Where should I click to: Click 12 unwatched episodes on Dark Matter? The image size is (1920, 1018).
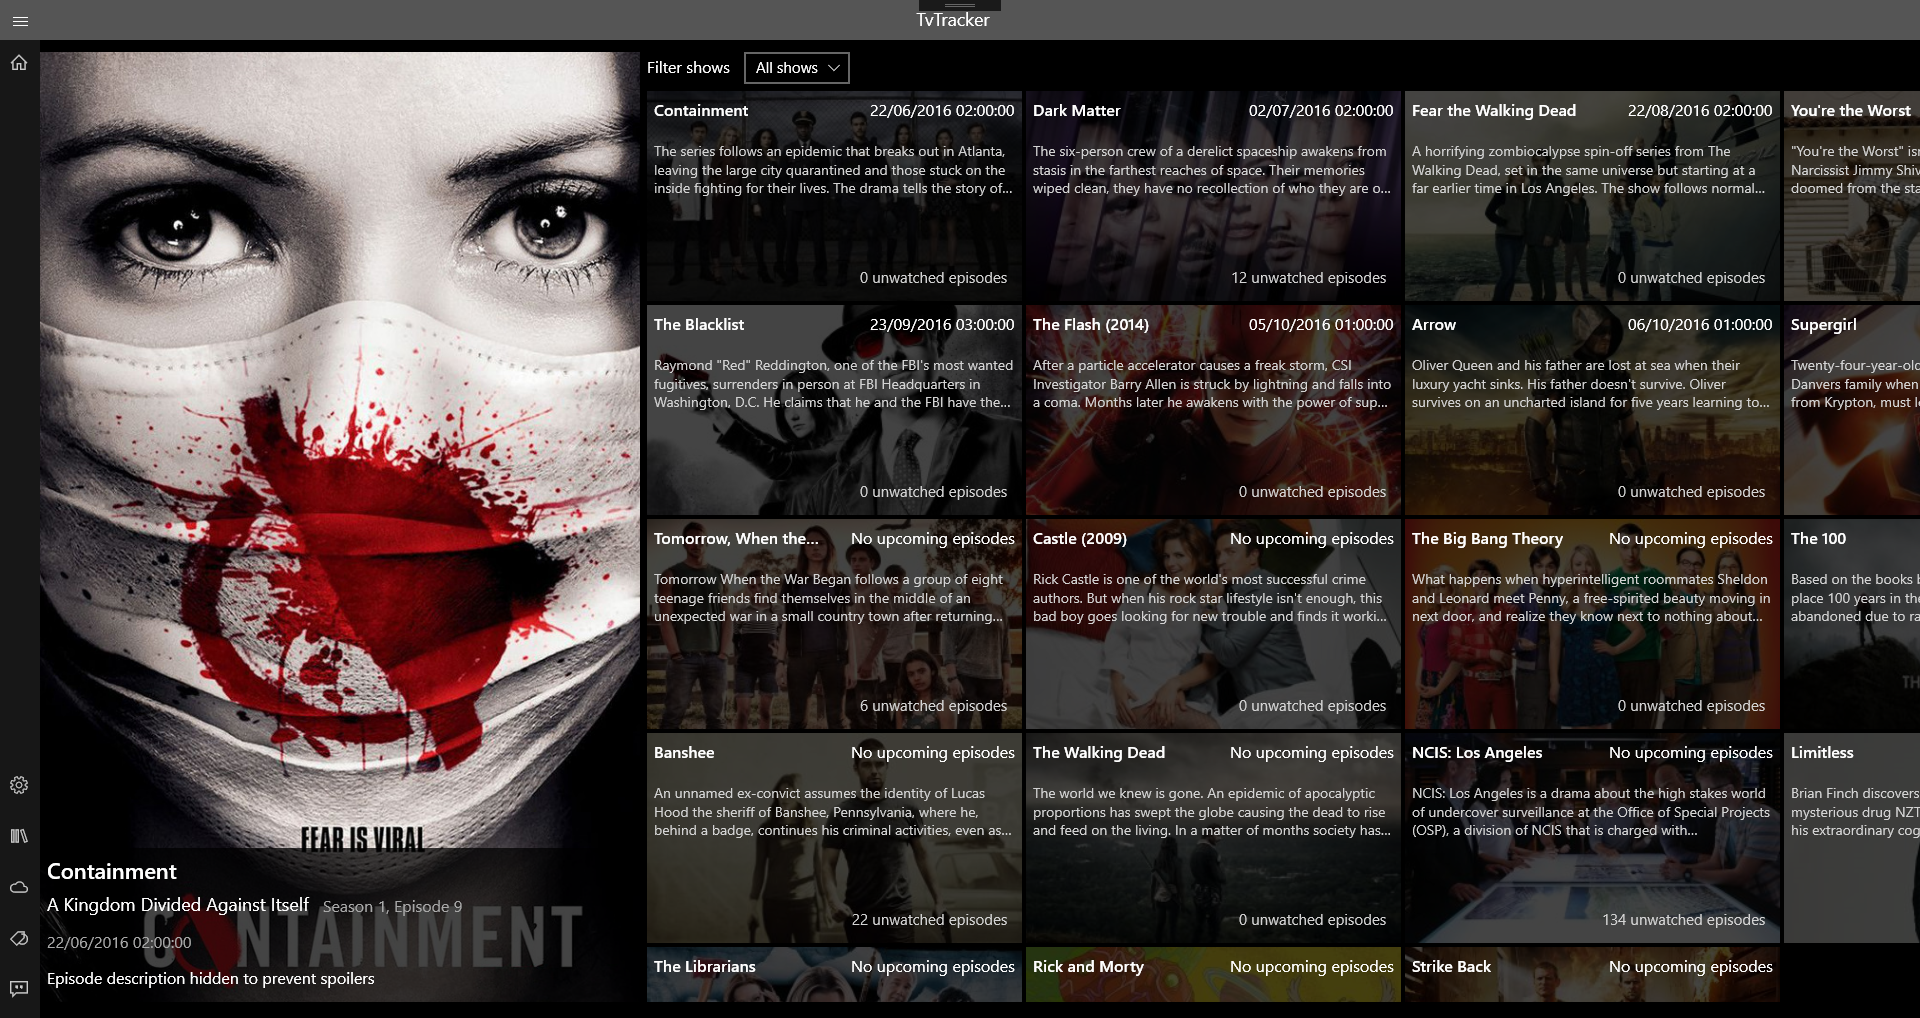click(1308, 278)
